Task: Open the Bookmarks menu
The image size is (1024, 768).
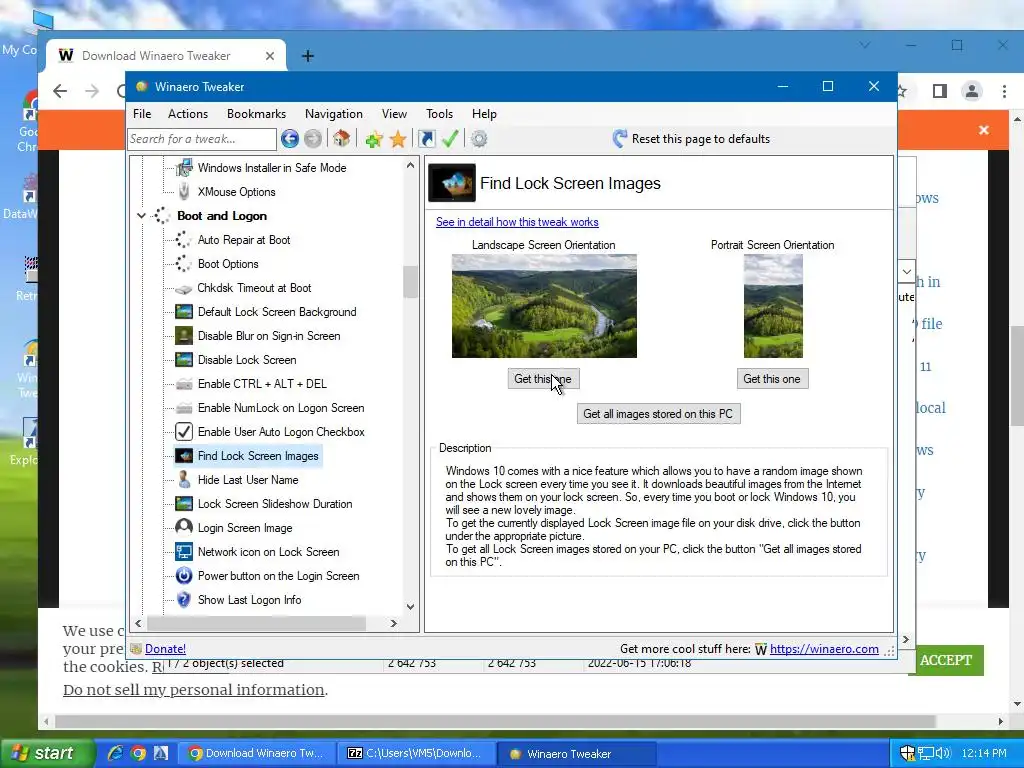Action: 256,114
